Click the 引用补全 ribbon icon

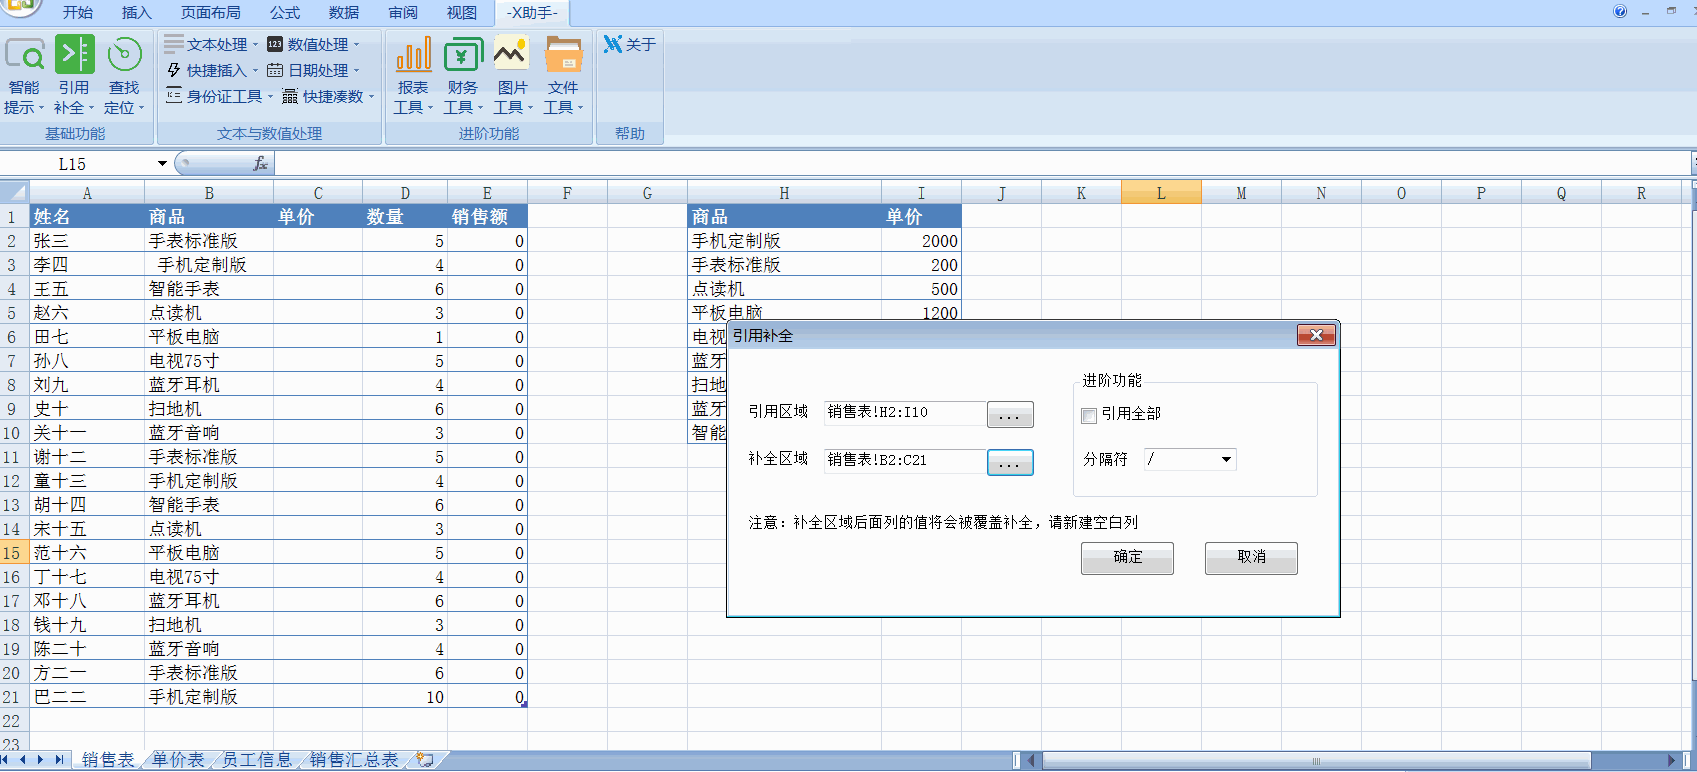pos(74,55)
